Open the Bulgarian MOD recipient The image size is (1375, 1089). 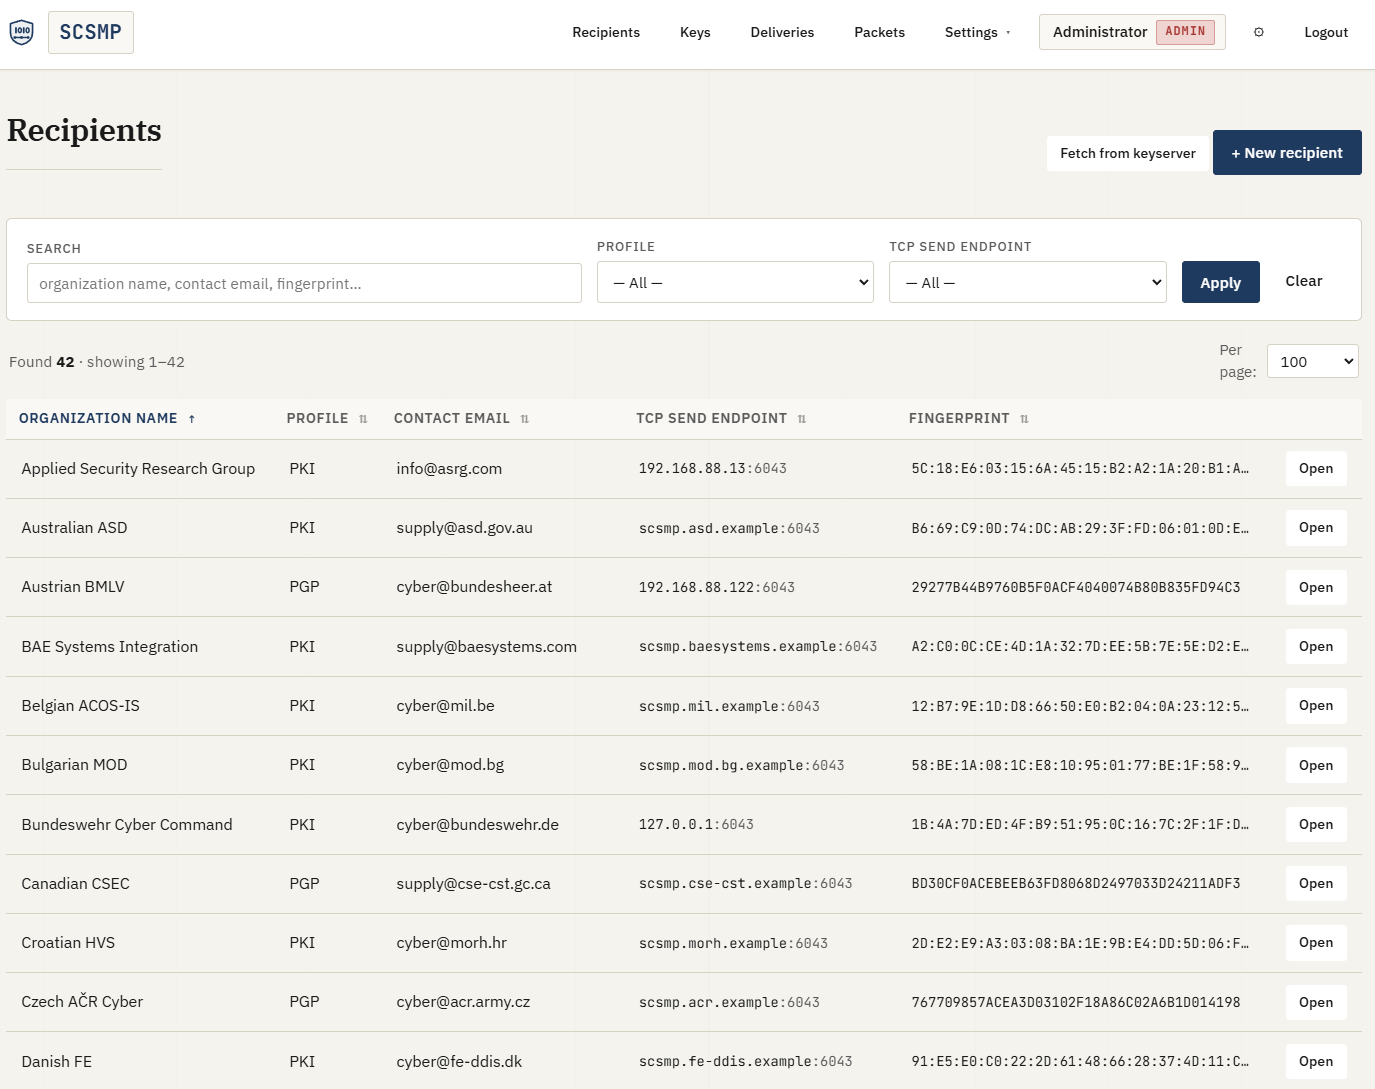(1316, 765)
